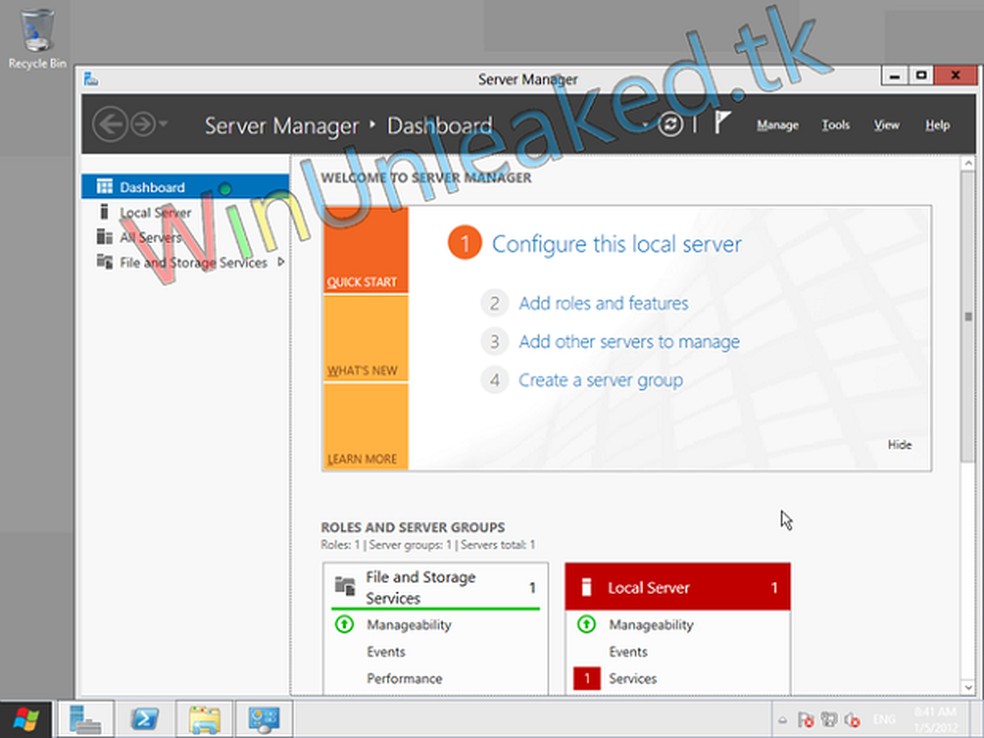The image size is (984, 738).
Task: Click the back navigation arrow
Action: (x=111, y=124)
